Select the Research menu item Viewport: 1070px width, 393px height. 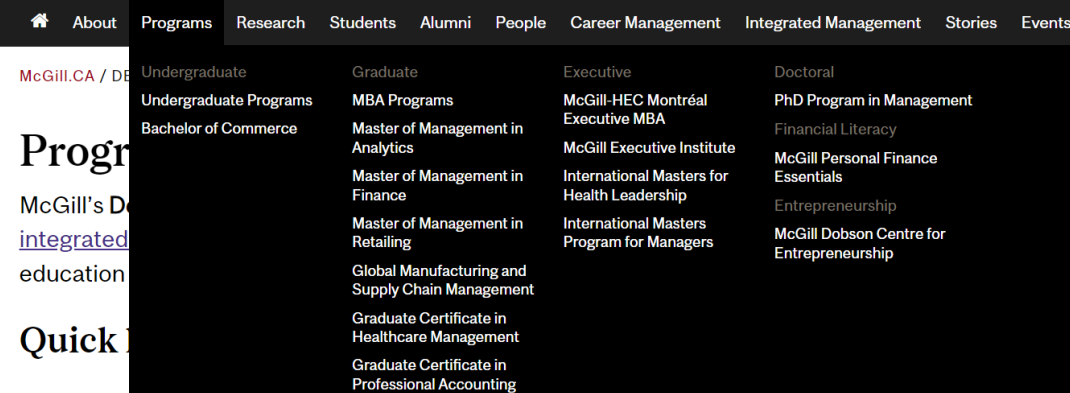tap(271, 23)
